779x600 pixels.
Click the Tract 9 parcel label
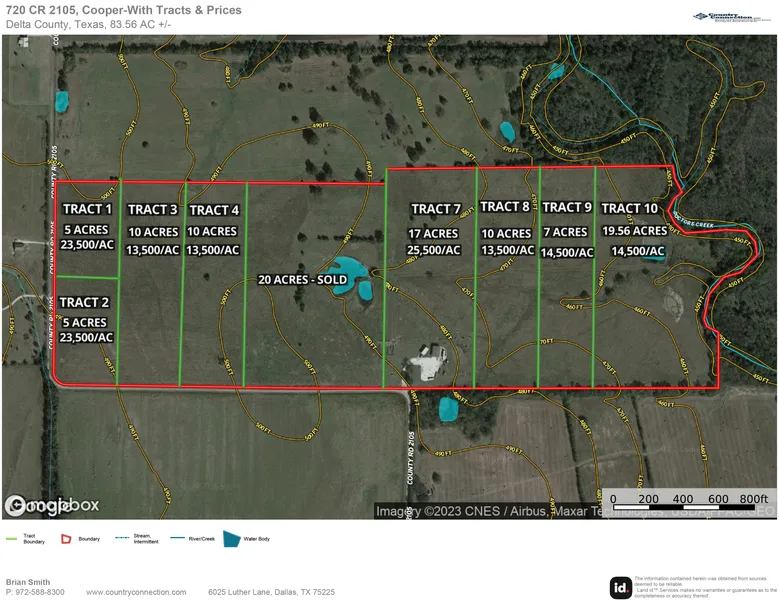(x=567, y=207)
